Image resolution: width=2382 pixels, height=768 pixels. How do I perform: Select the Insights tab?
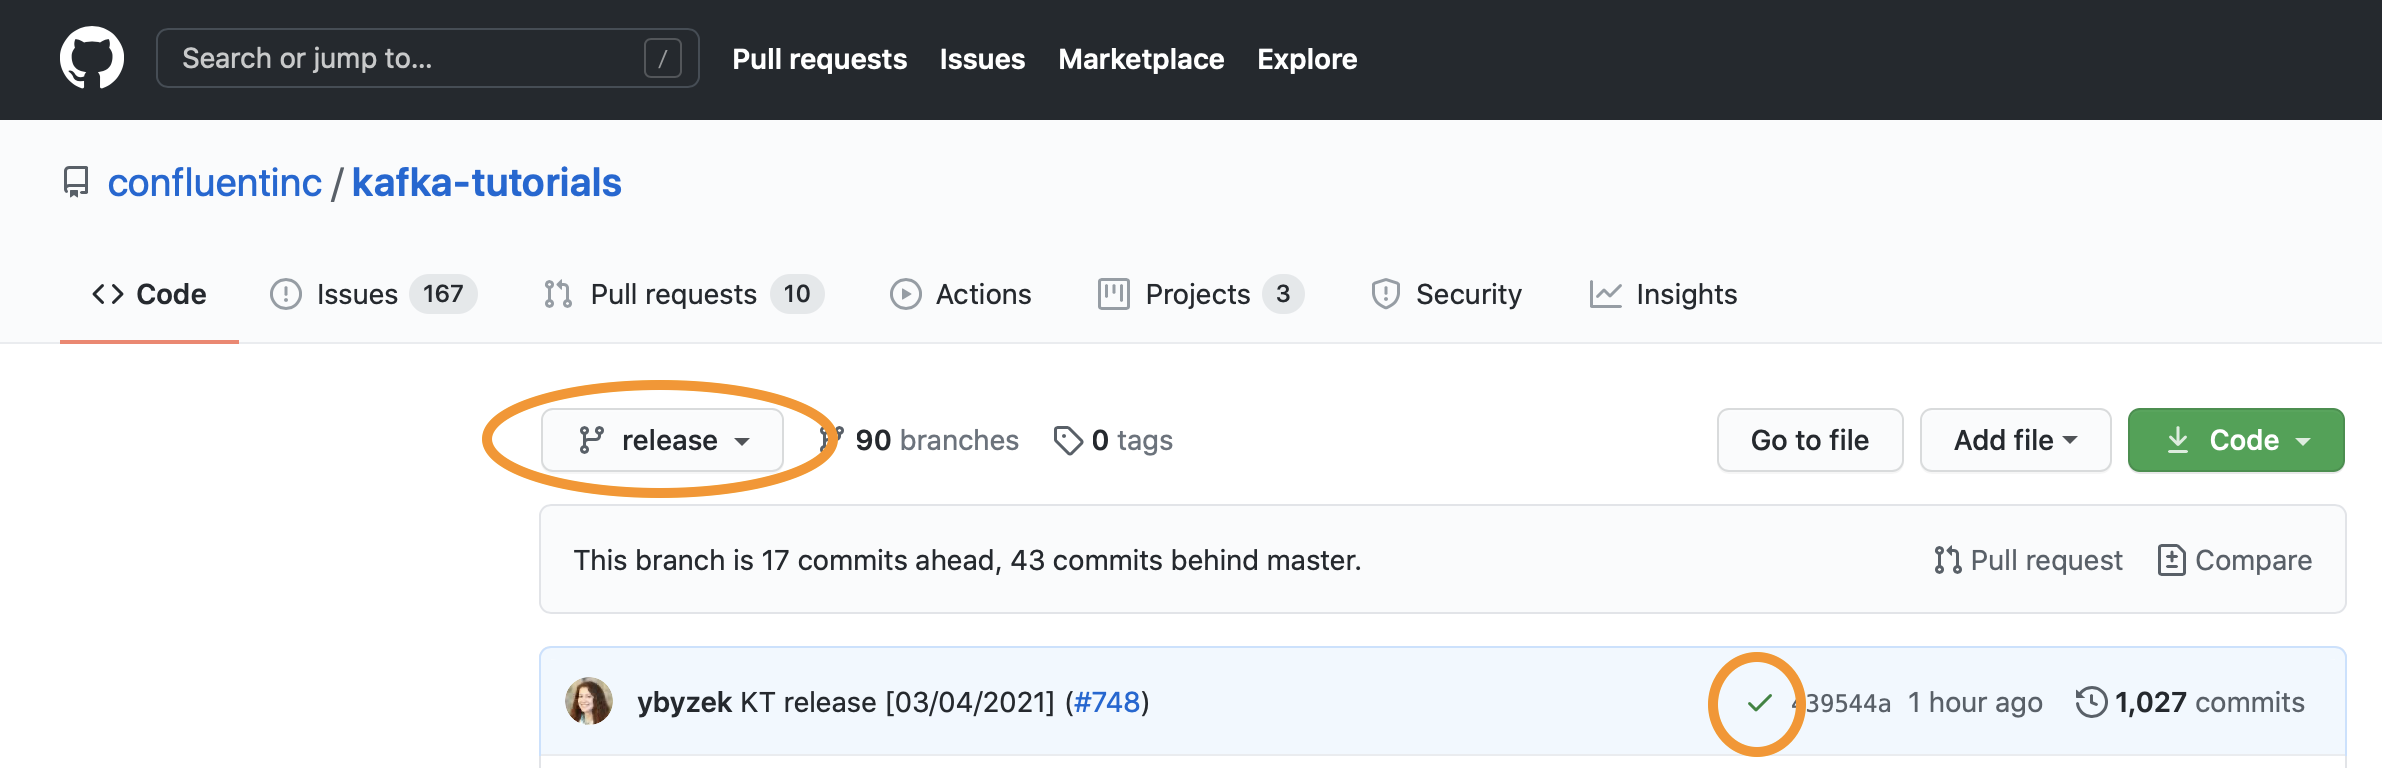1664,294
